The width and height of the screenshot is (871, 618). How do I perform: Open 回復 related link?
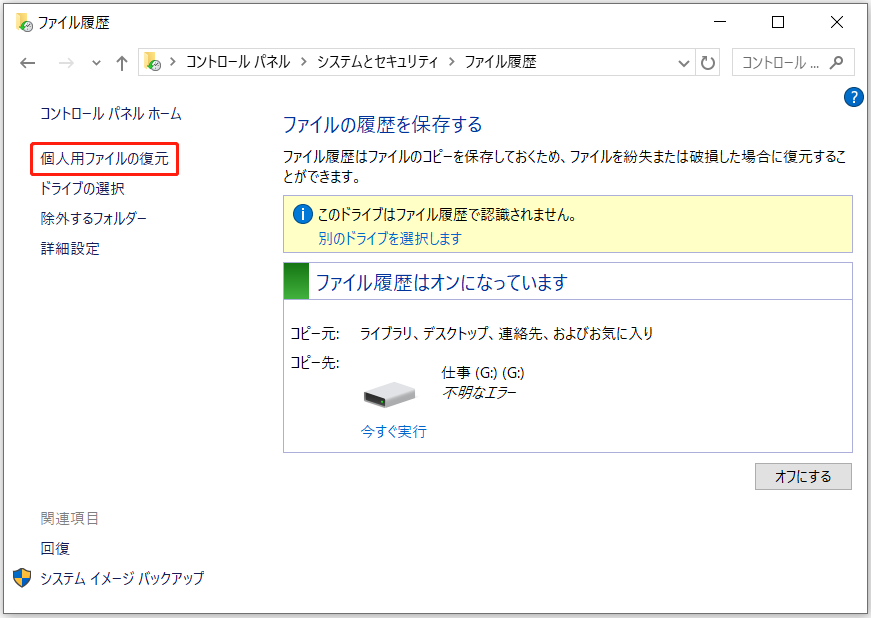(x=55, y=549)
